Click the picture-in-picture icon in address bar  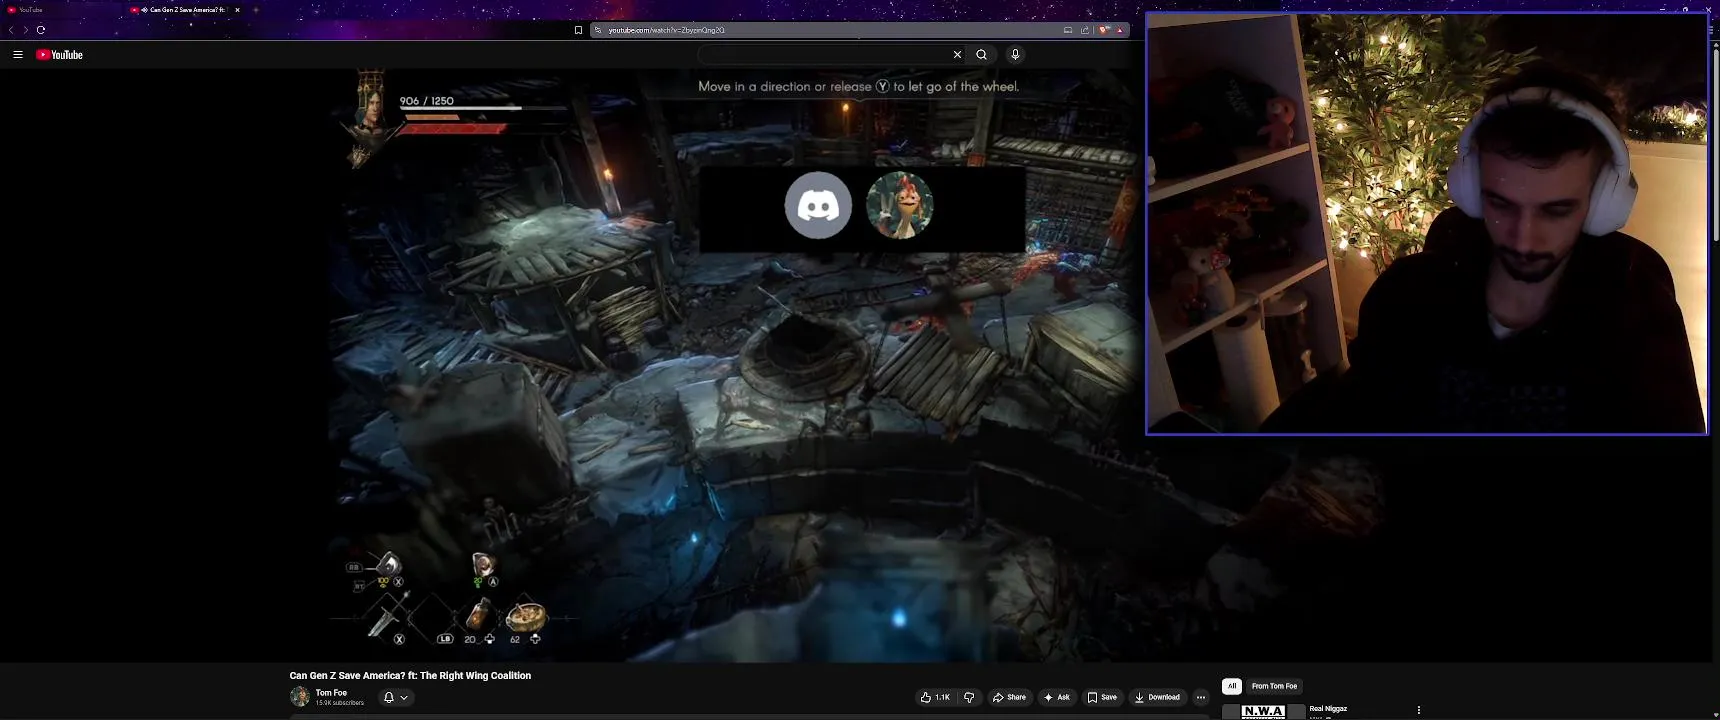(x=1068, y=30)
